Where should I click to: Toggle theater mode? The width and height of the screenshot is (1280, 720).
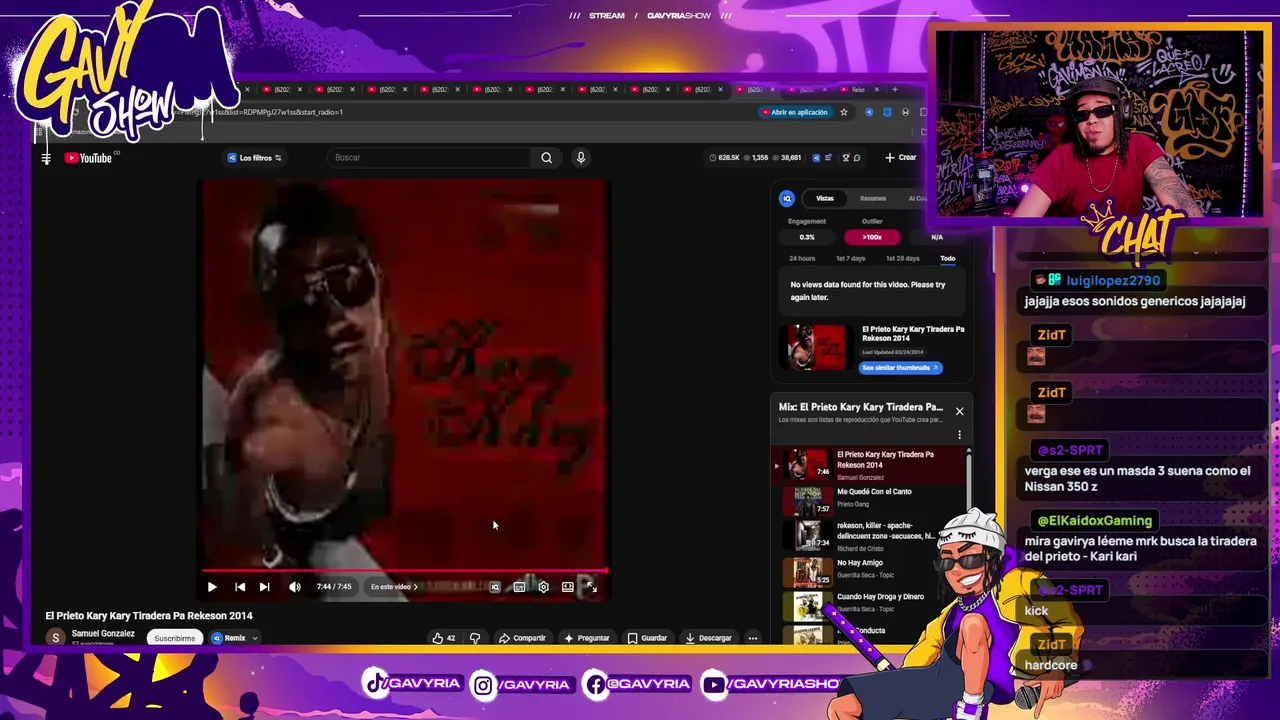pyautogui.click(x=567, y=587)
